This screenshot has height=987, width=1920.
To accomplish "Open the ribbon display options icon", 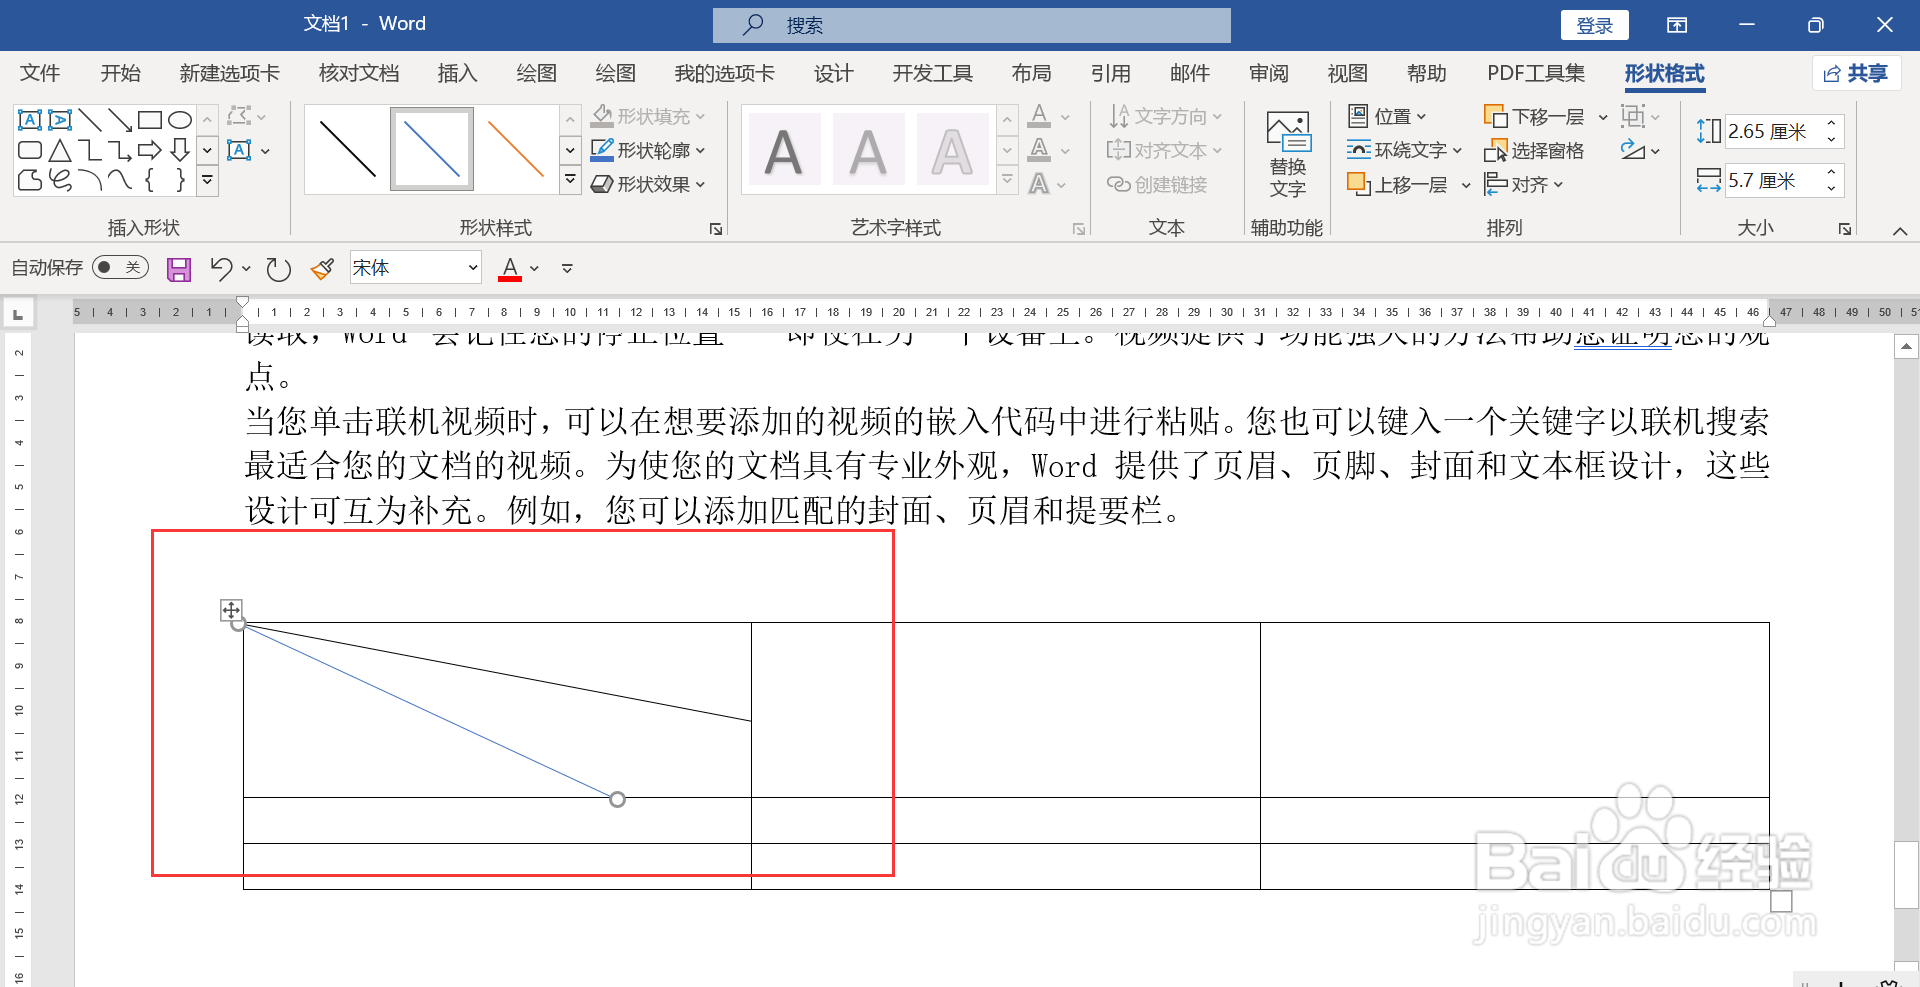I will point(1677,25).
